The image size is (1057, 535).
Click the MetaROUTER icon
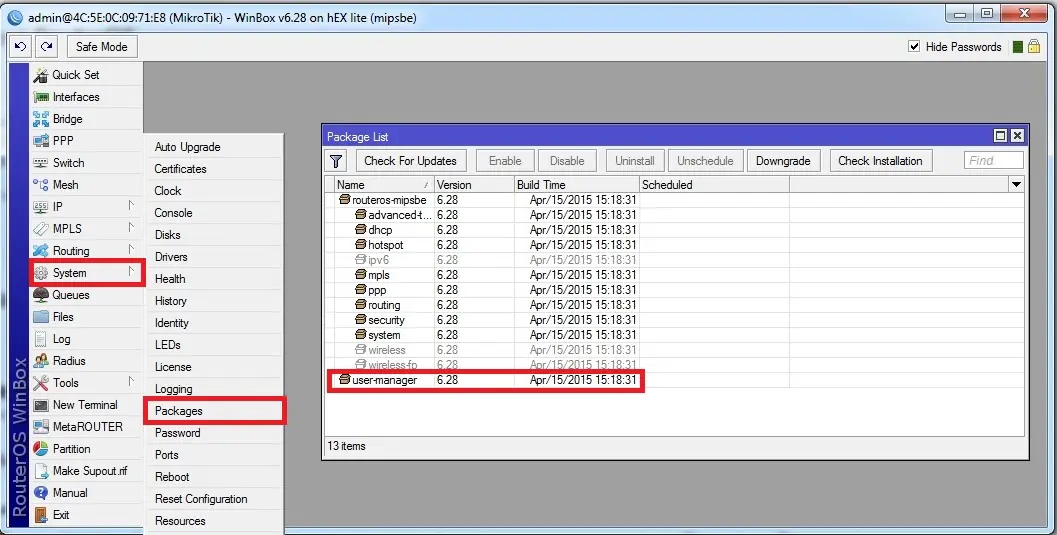(x=41, y=427)
